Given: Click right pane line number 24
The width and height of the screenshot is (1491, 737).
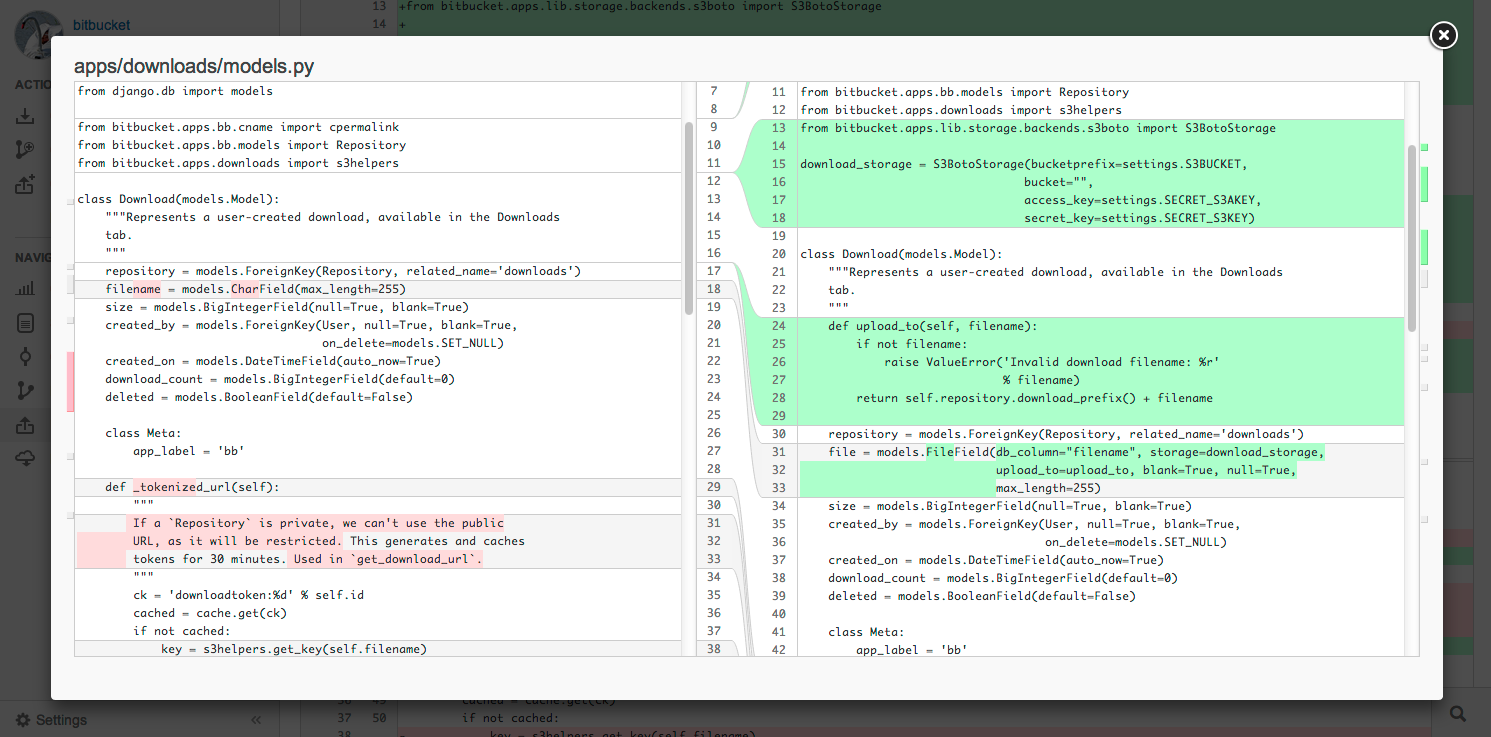Looking at the screenshot, I should 778,326.
